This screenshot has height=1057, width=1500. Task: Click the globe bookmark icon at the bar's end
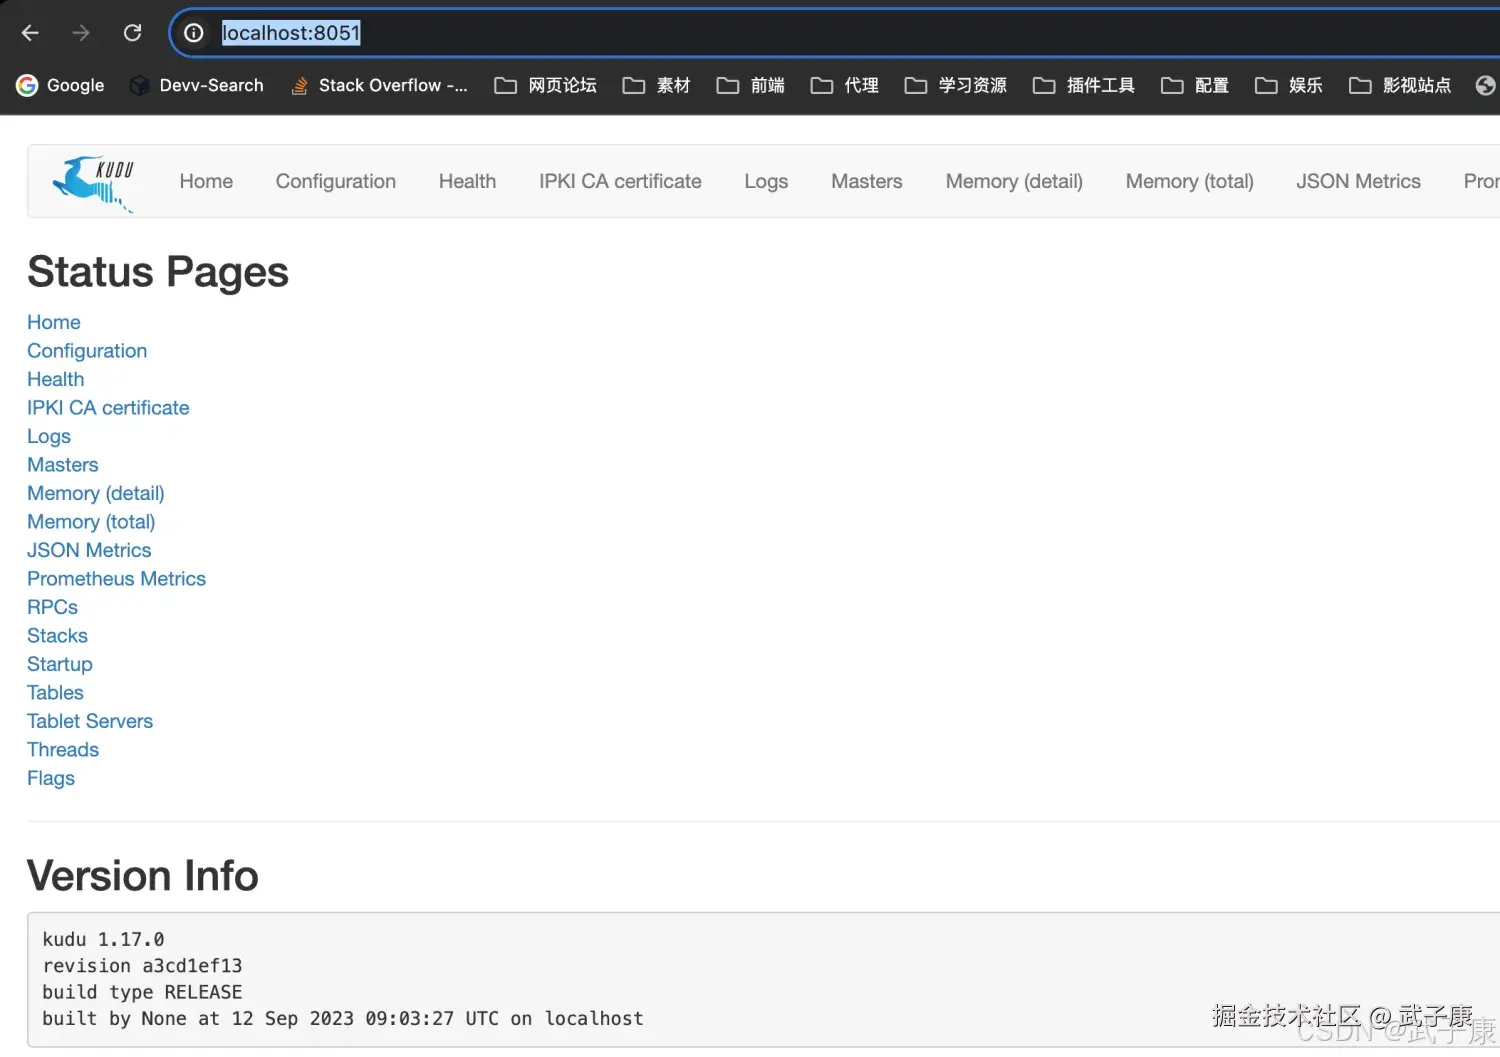(x=1486, y=85)
